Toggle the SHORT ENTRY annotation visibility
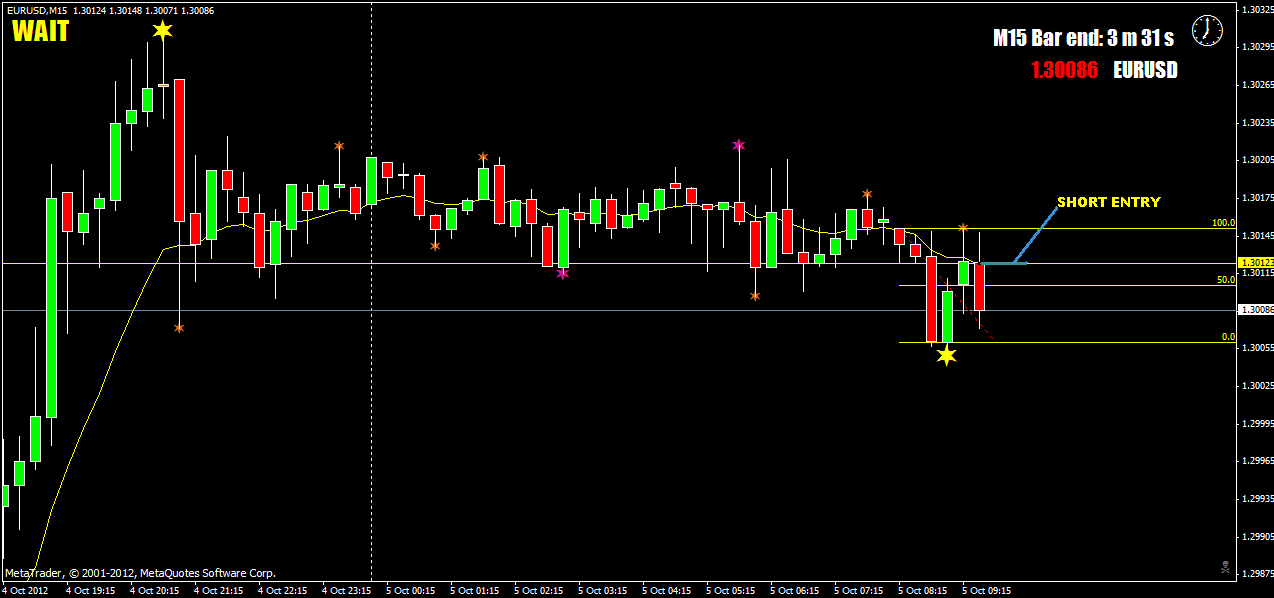Screen dimensions: 1274x598 point(1108,202)
